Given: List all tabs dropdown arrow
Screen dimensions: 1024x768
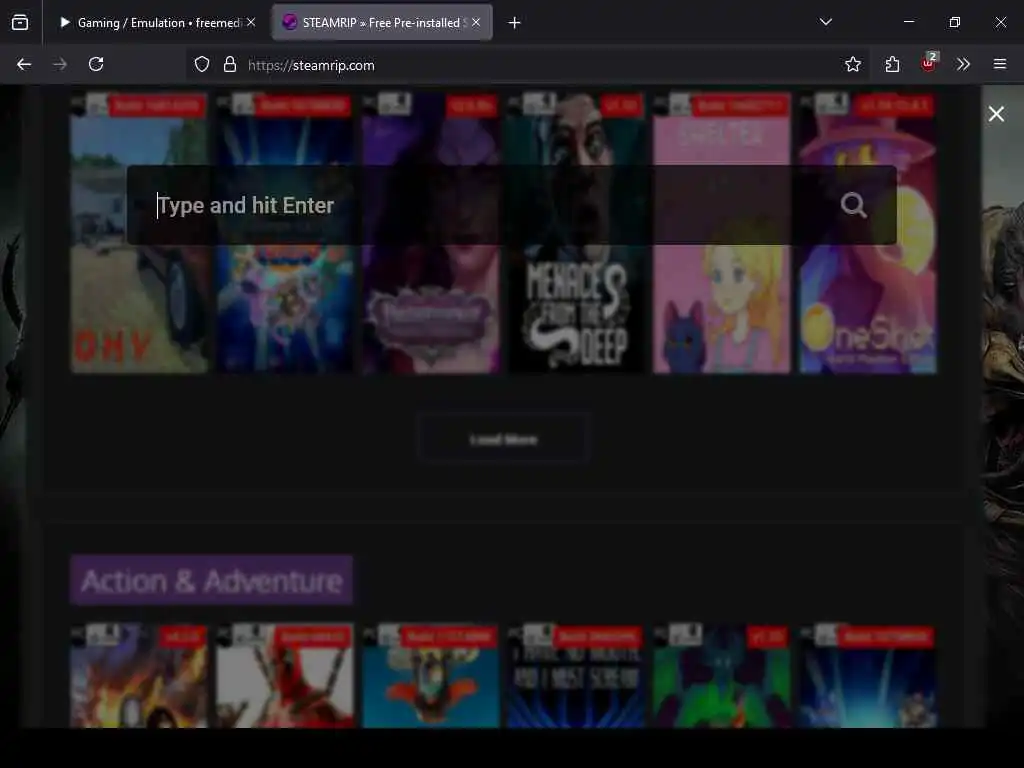Looking at the screenshot, I should point(825,22).
